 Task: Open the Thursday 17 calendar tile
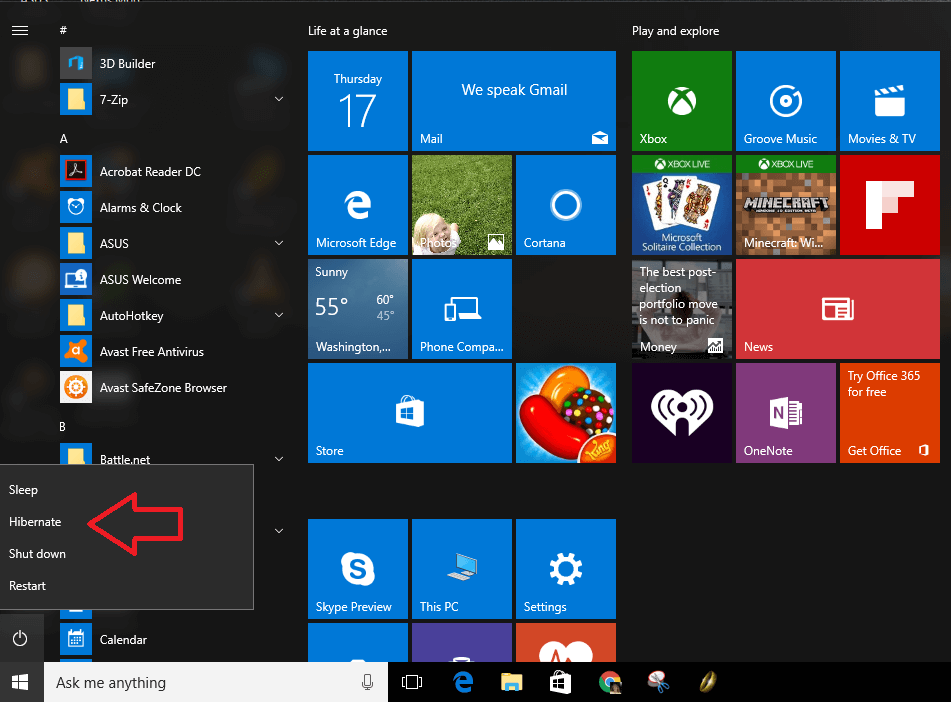(358, 101)
